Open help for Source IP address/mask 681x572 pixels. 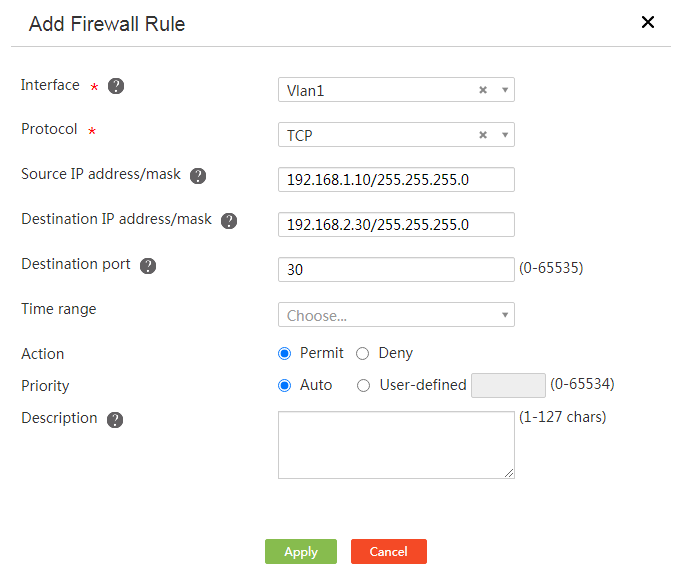click(x=198, y=176)
